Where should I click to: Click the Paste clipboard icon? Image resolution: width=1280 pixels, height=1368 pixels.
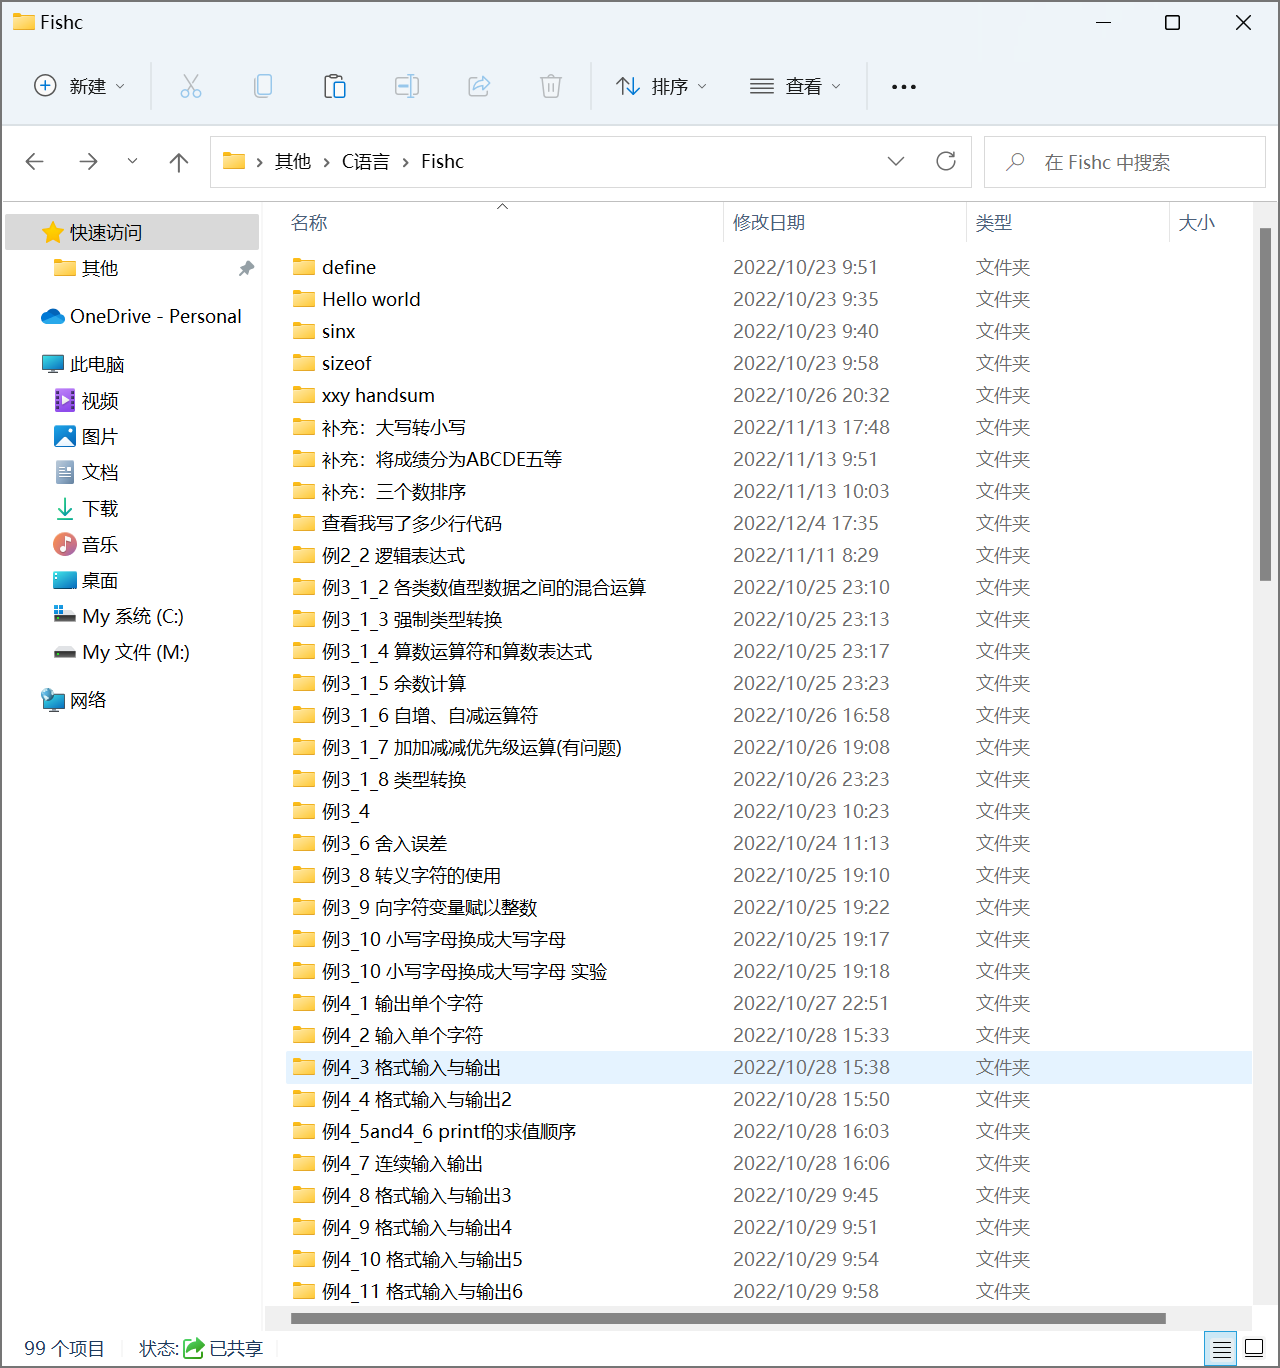click(335, 87)
